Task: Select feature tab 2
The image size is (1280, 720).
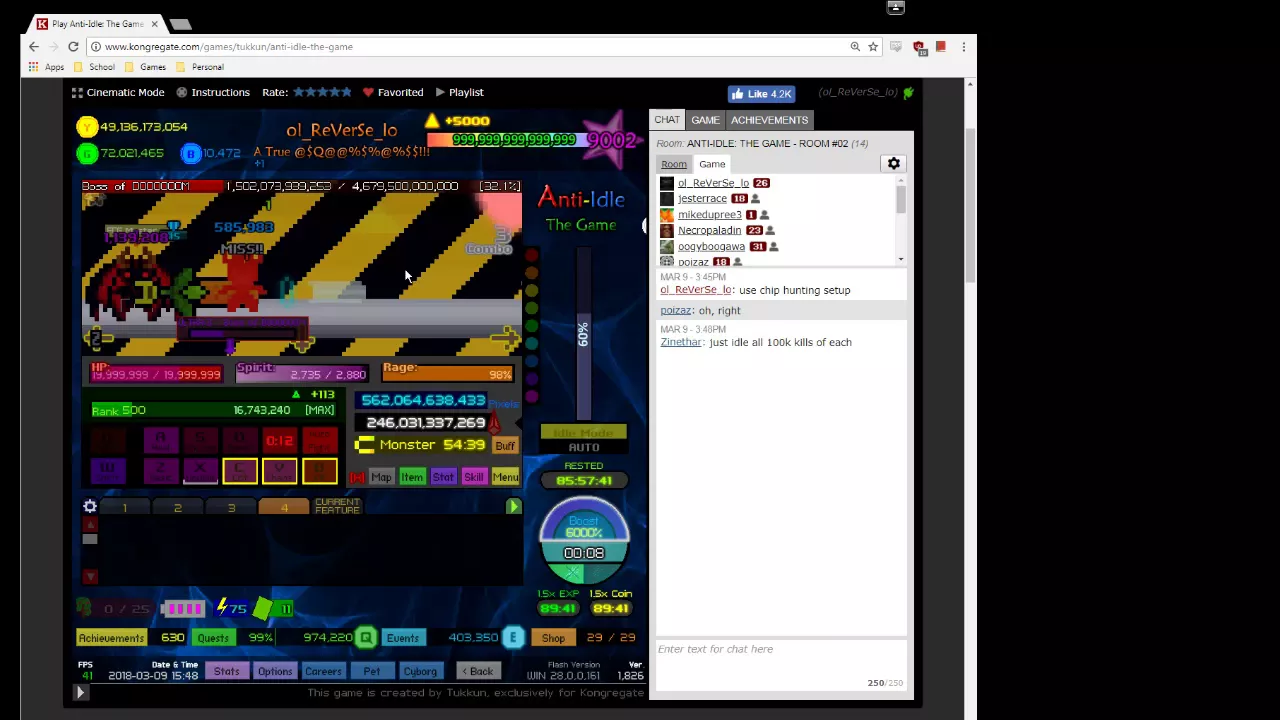Action: tap(177, 508)
